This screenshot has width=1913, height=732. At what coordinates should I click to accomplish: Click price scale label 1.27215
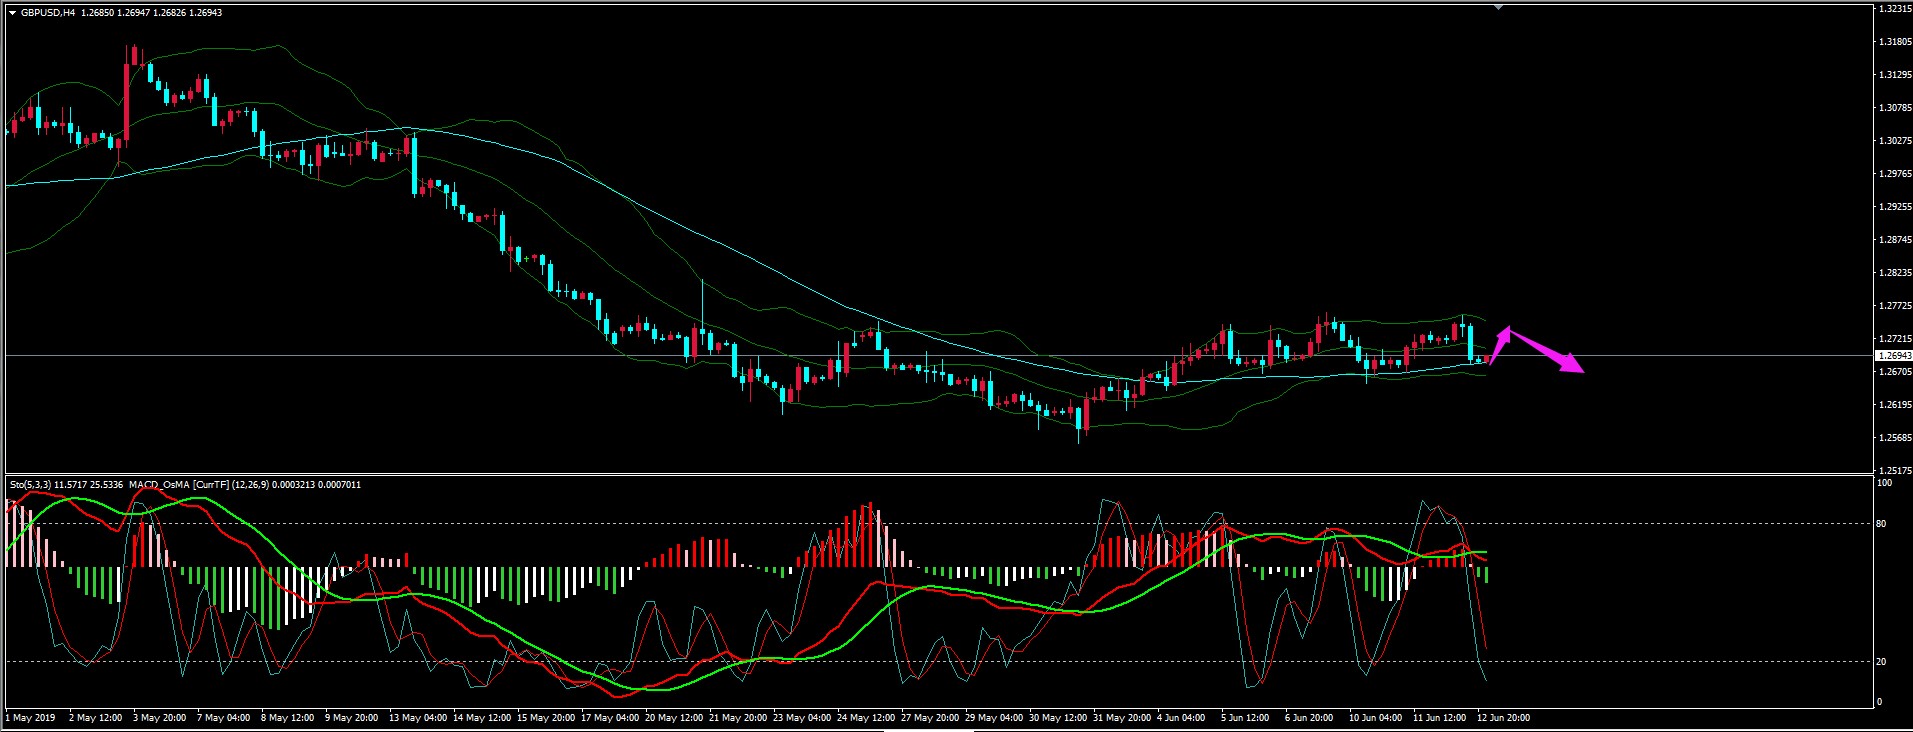click(x=1896, y=339)
